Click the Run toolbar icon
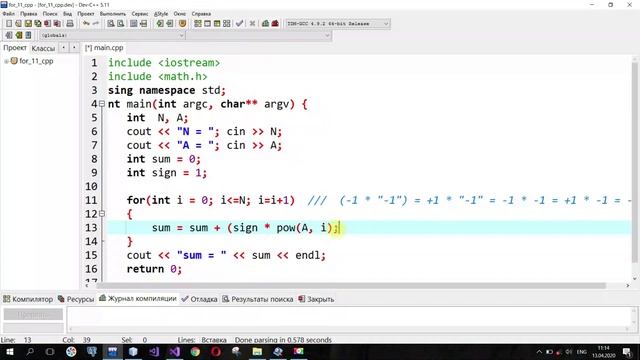Viewport: 640px width, 360px height. click(207, 24)
